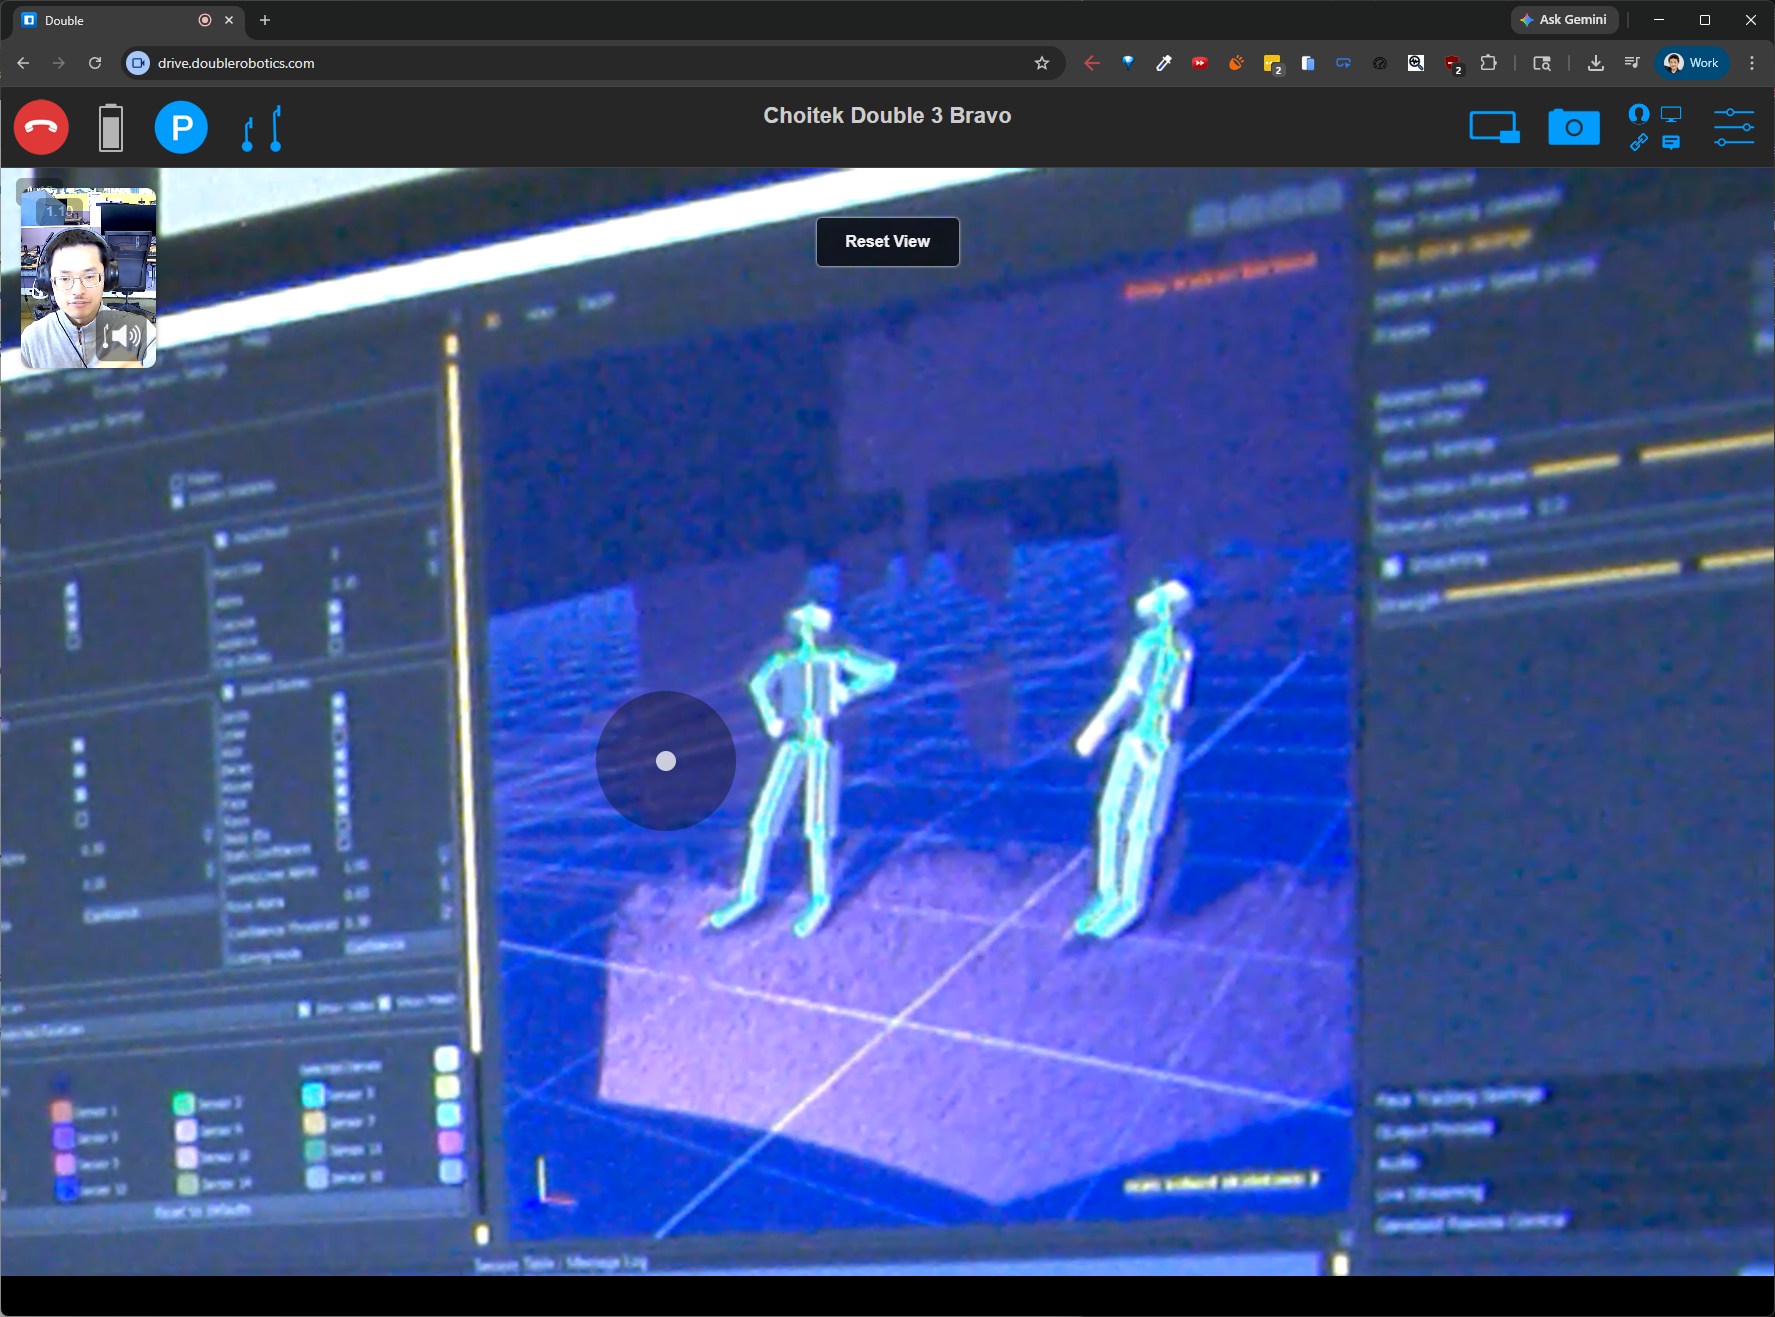Open the browser Downloads panel

pyautogui.click(x=1596, y=63)
